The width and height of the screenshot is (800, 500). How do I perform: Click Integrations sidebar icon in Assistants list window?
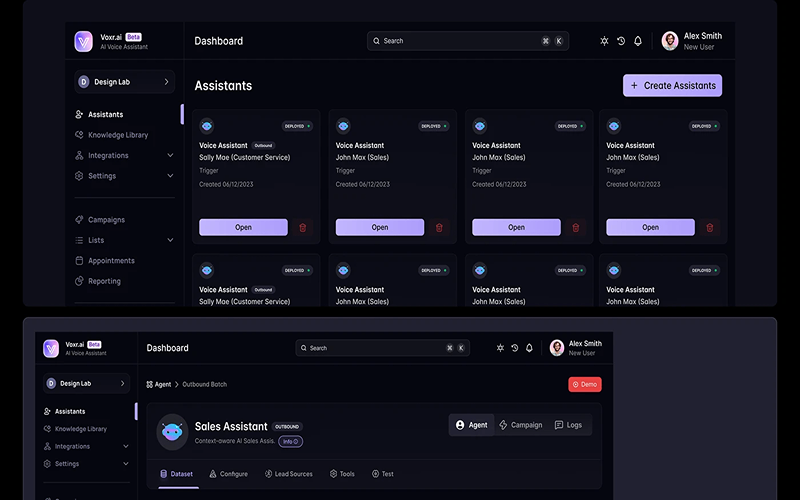(x=79, y=155)
